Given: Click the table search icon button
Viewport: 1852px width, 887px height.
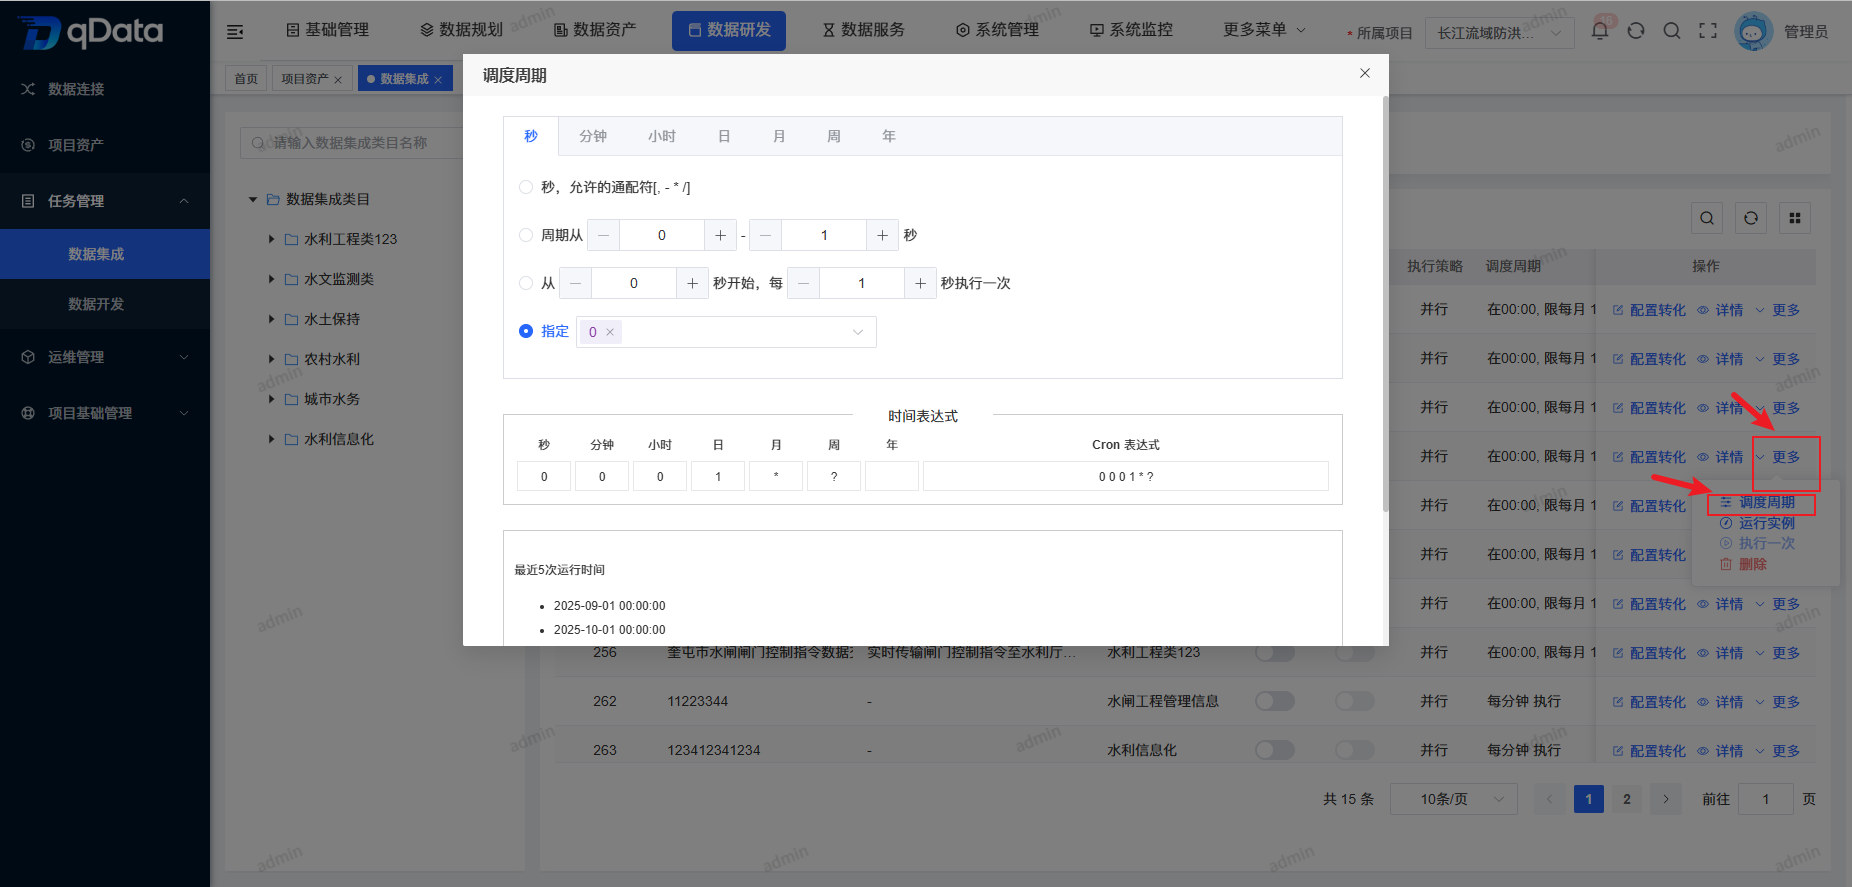Looking at the screenshot, I should point(1707,218).
